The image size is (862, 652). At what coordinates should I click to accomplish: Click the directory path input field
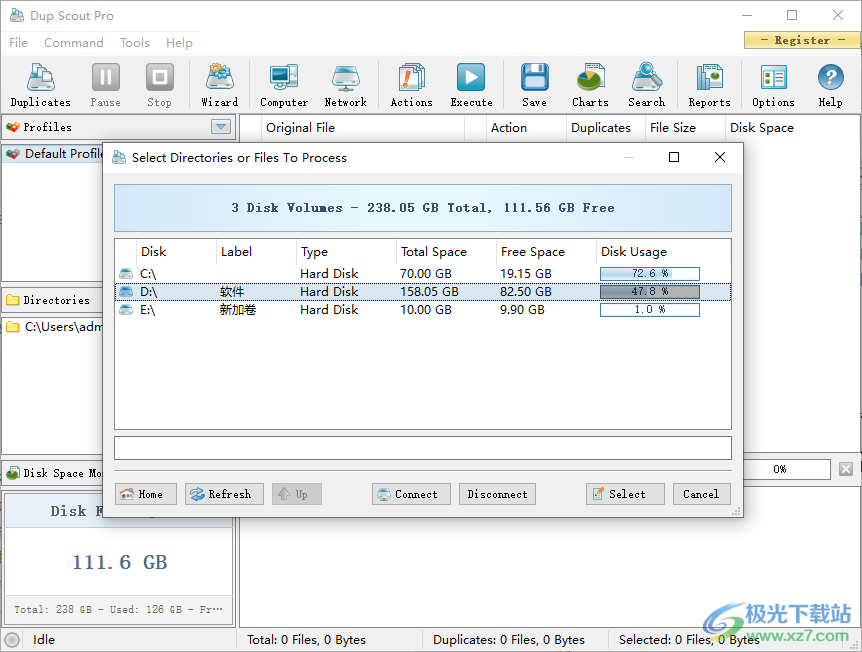423,448
